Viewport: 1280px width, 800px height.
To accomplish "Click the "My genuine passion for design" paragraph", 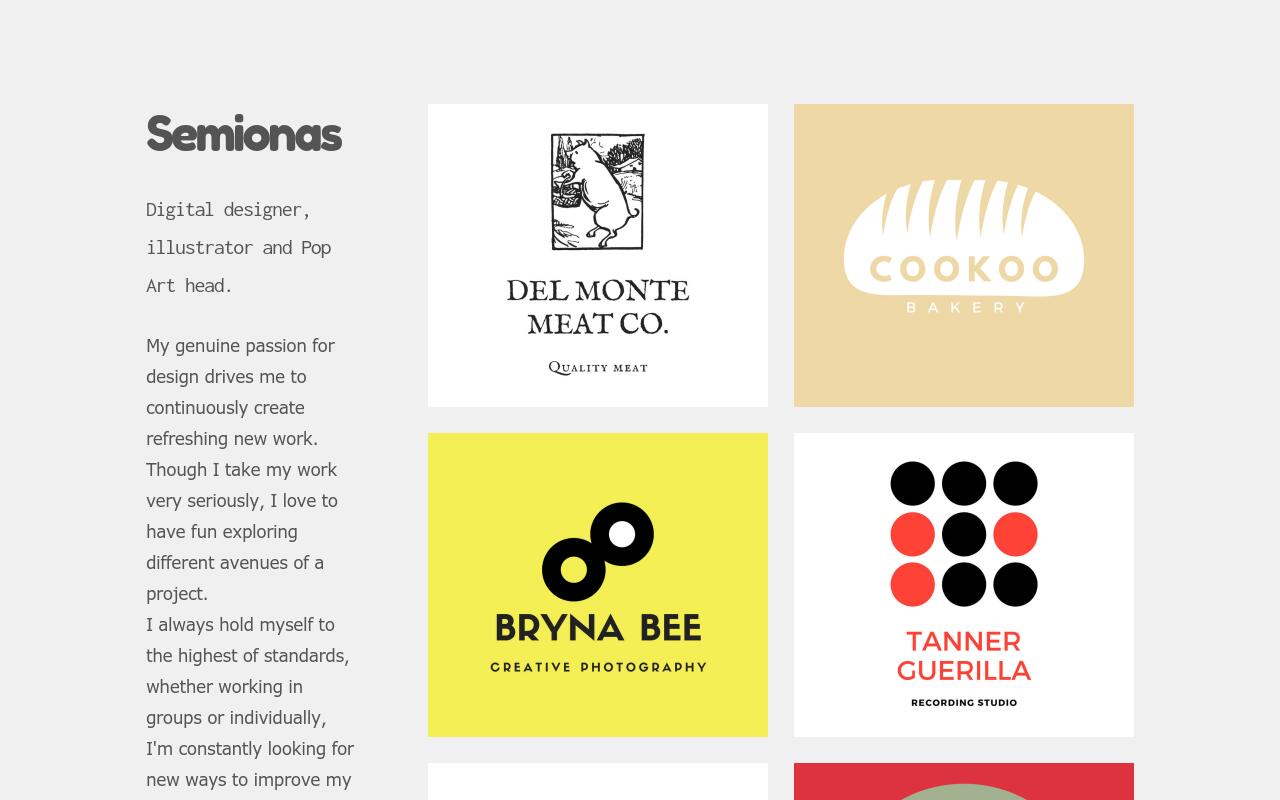I will (241, 469).
